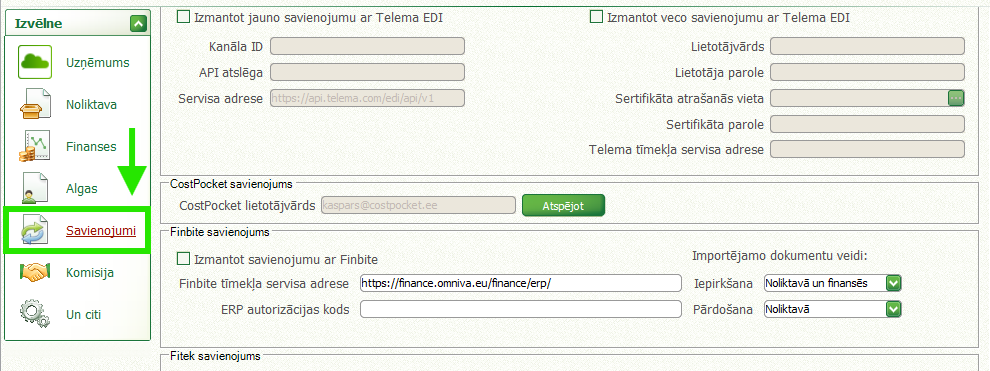The width and height of the screenshot is (990, 371).
Task: Open the Iepirkšana dropdown list
Action: click(892, 283)
